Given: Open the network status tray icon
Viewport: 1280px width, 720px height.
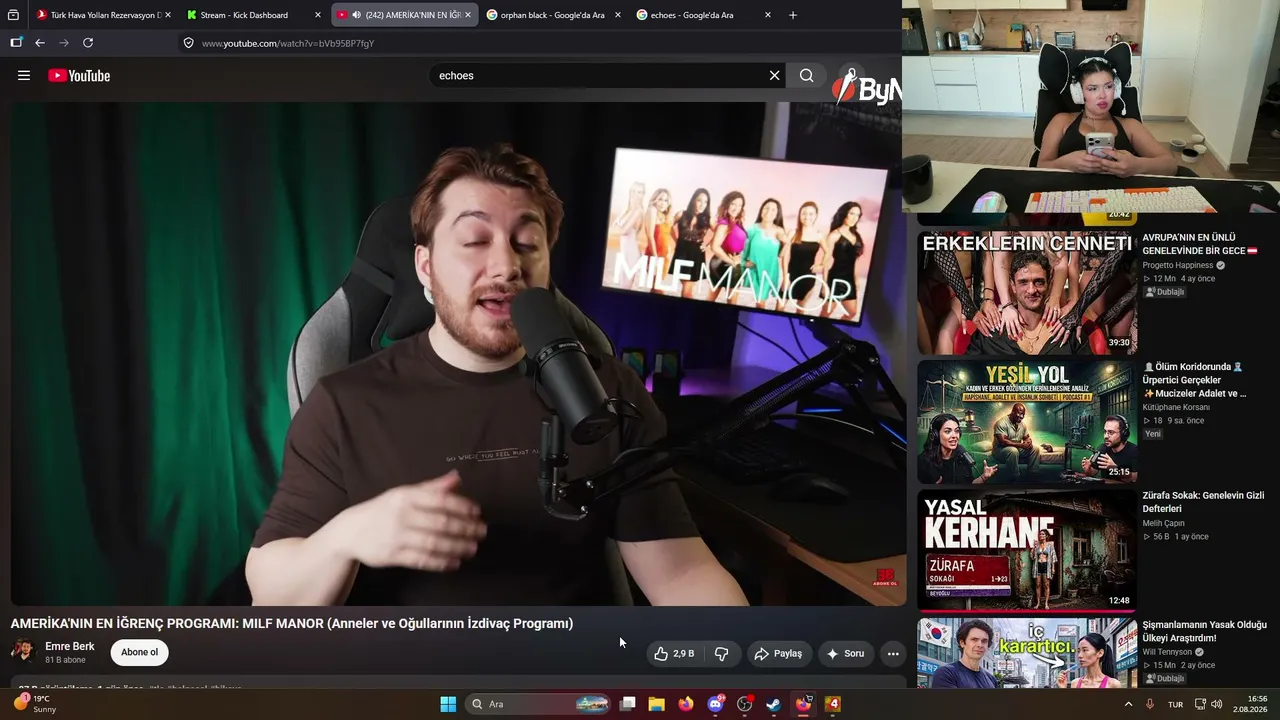Looking at the screenshot, I should pyautogui.click(x=1201, y=704).
